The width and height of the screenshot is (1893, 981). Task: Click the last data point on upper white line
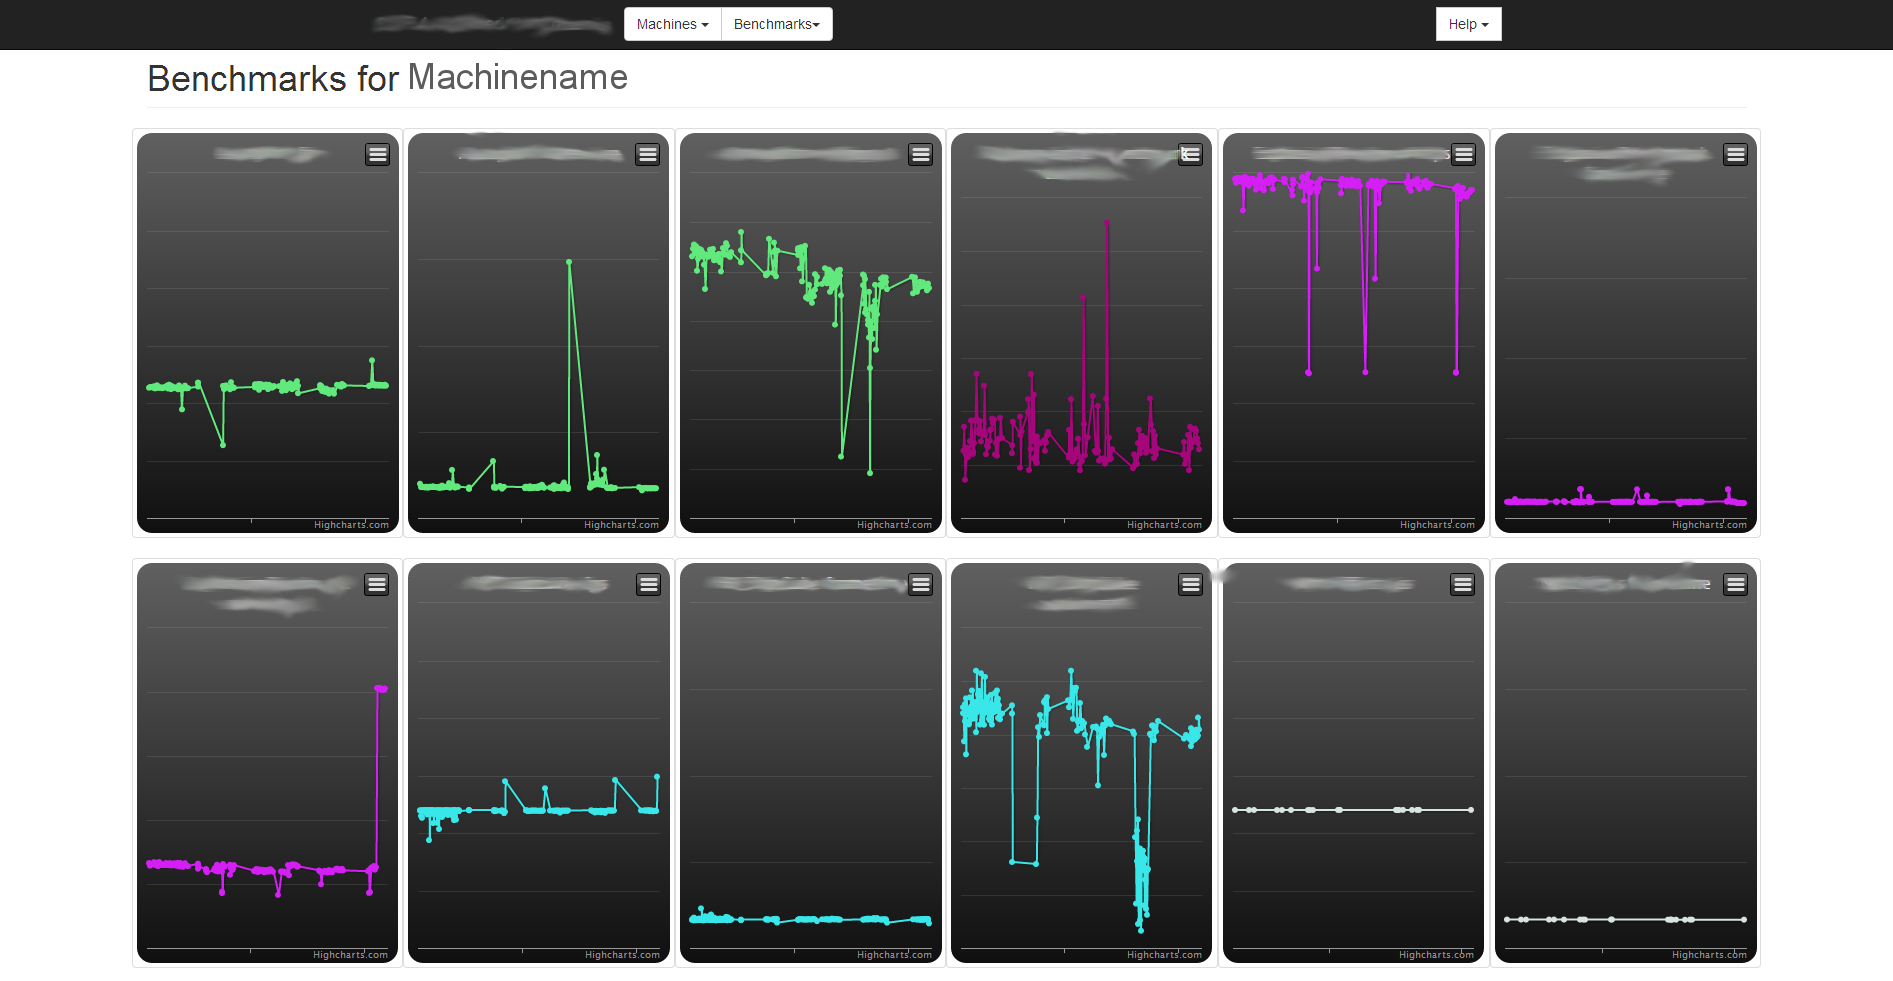coord(1470,810)
